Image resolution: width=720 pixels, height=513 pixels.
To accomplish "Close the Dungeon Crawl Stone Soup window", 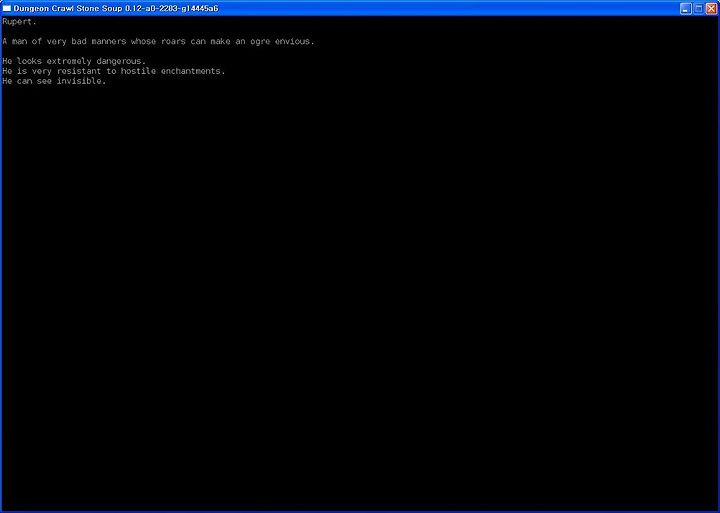I will 711,8.
